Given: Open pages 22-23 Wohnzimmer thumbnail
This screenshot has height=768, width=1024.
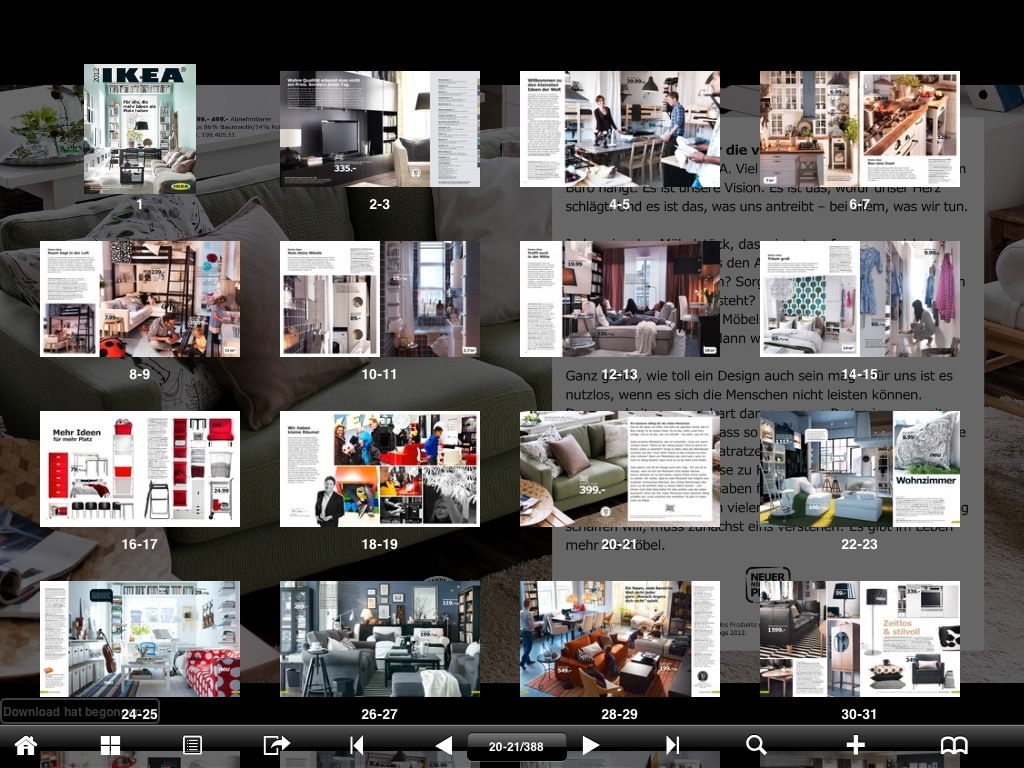Looking at the screenshot, I should tap(860, 469).
